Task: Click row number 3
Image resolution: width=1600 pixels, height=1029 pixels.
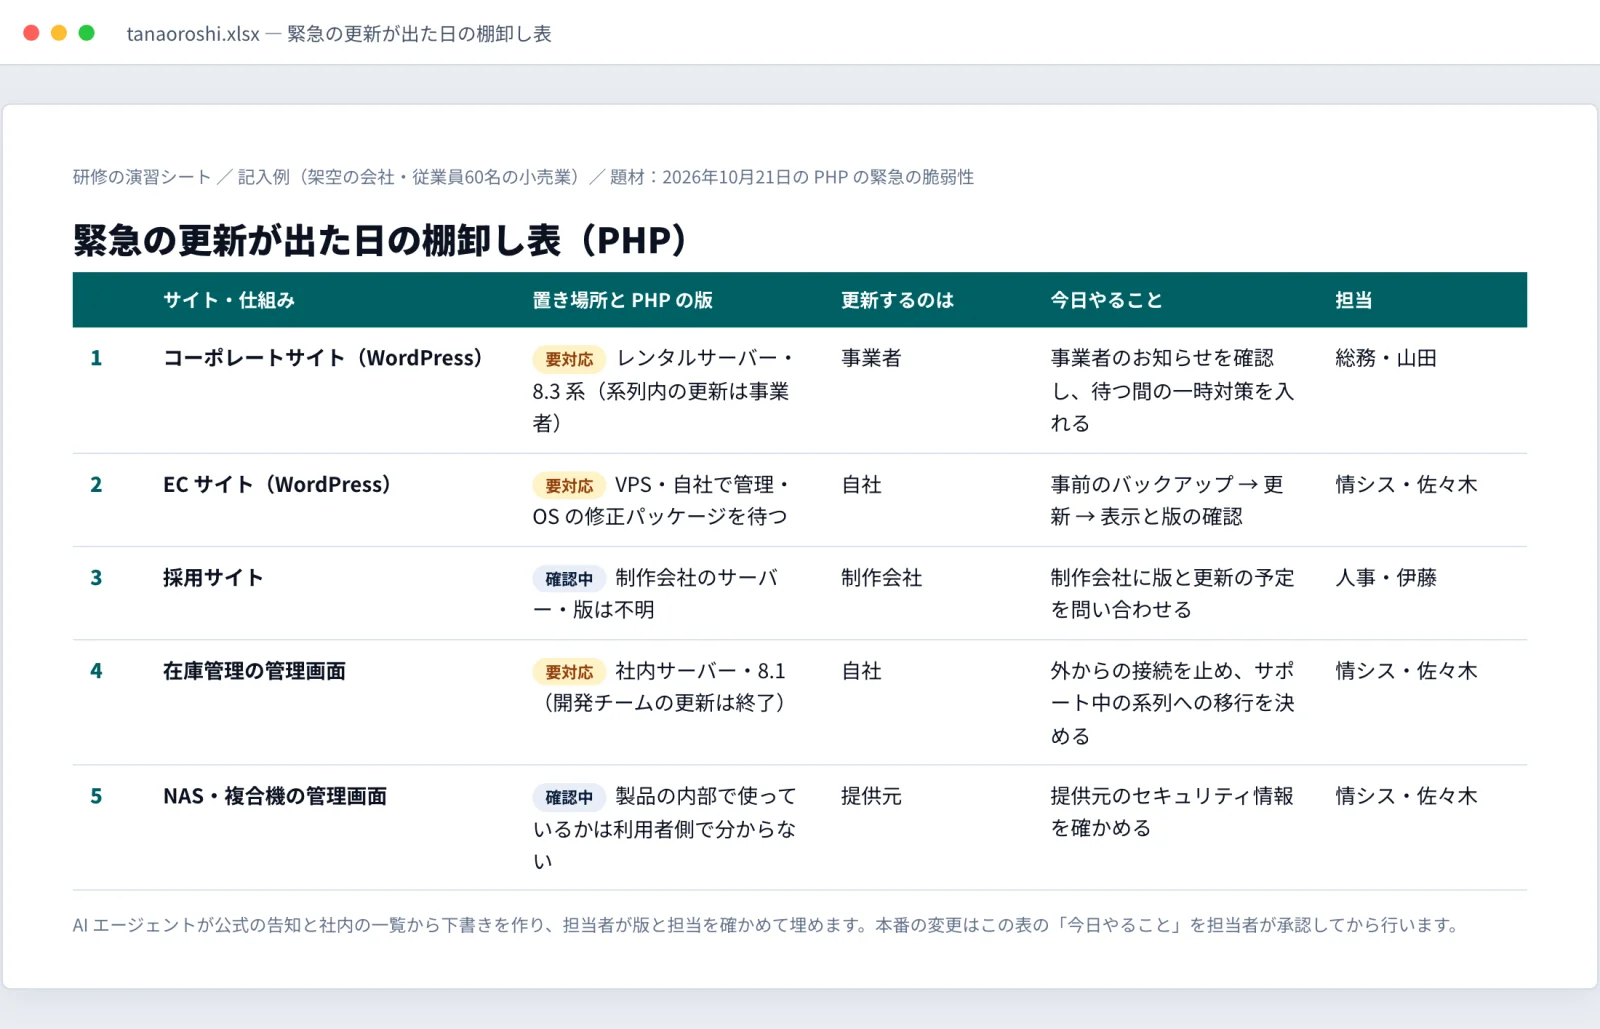Action: click(96, 578)
